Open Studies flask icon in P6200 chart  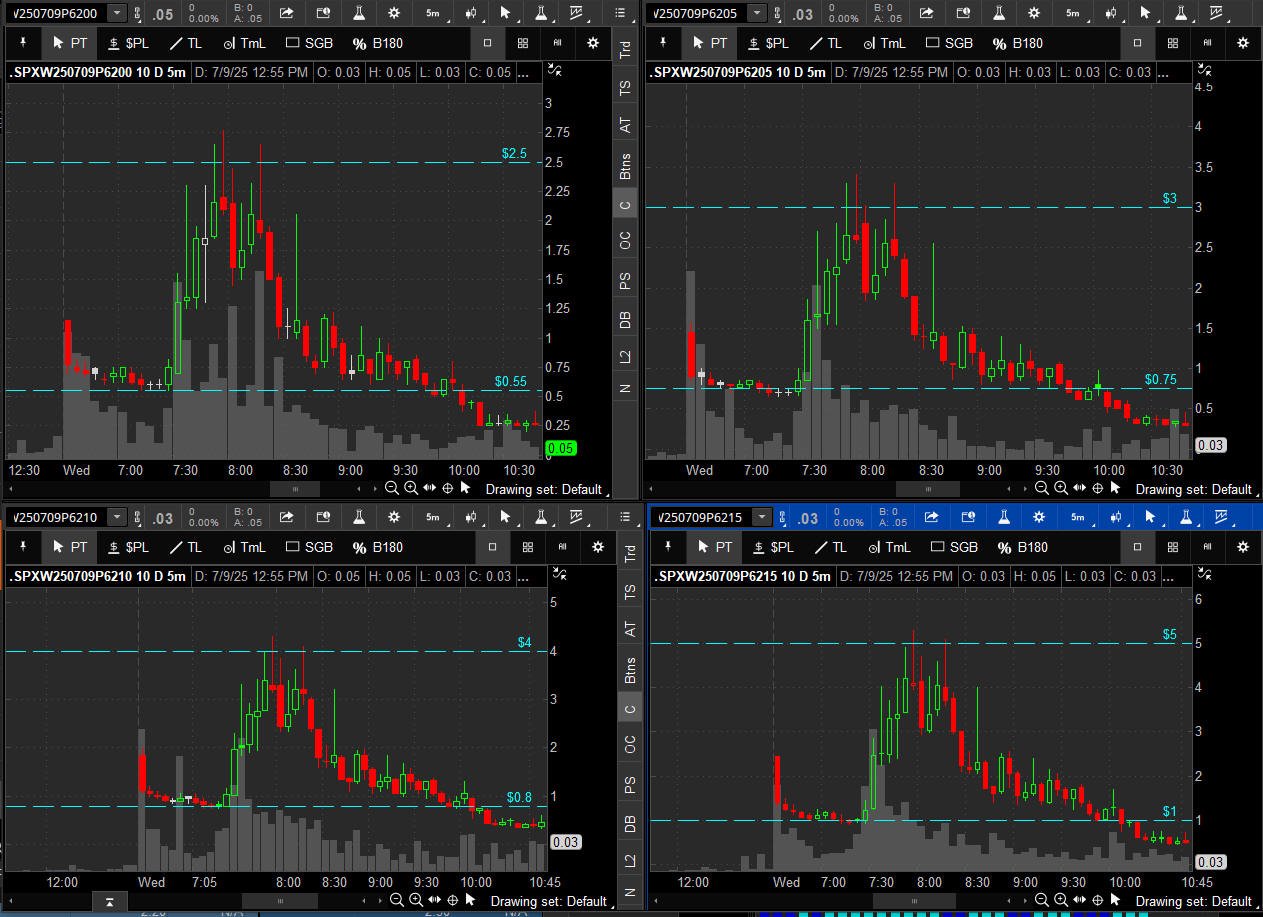pos(359,13)
